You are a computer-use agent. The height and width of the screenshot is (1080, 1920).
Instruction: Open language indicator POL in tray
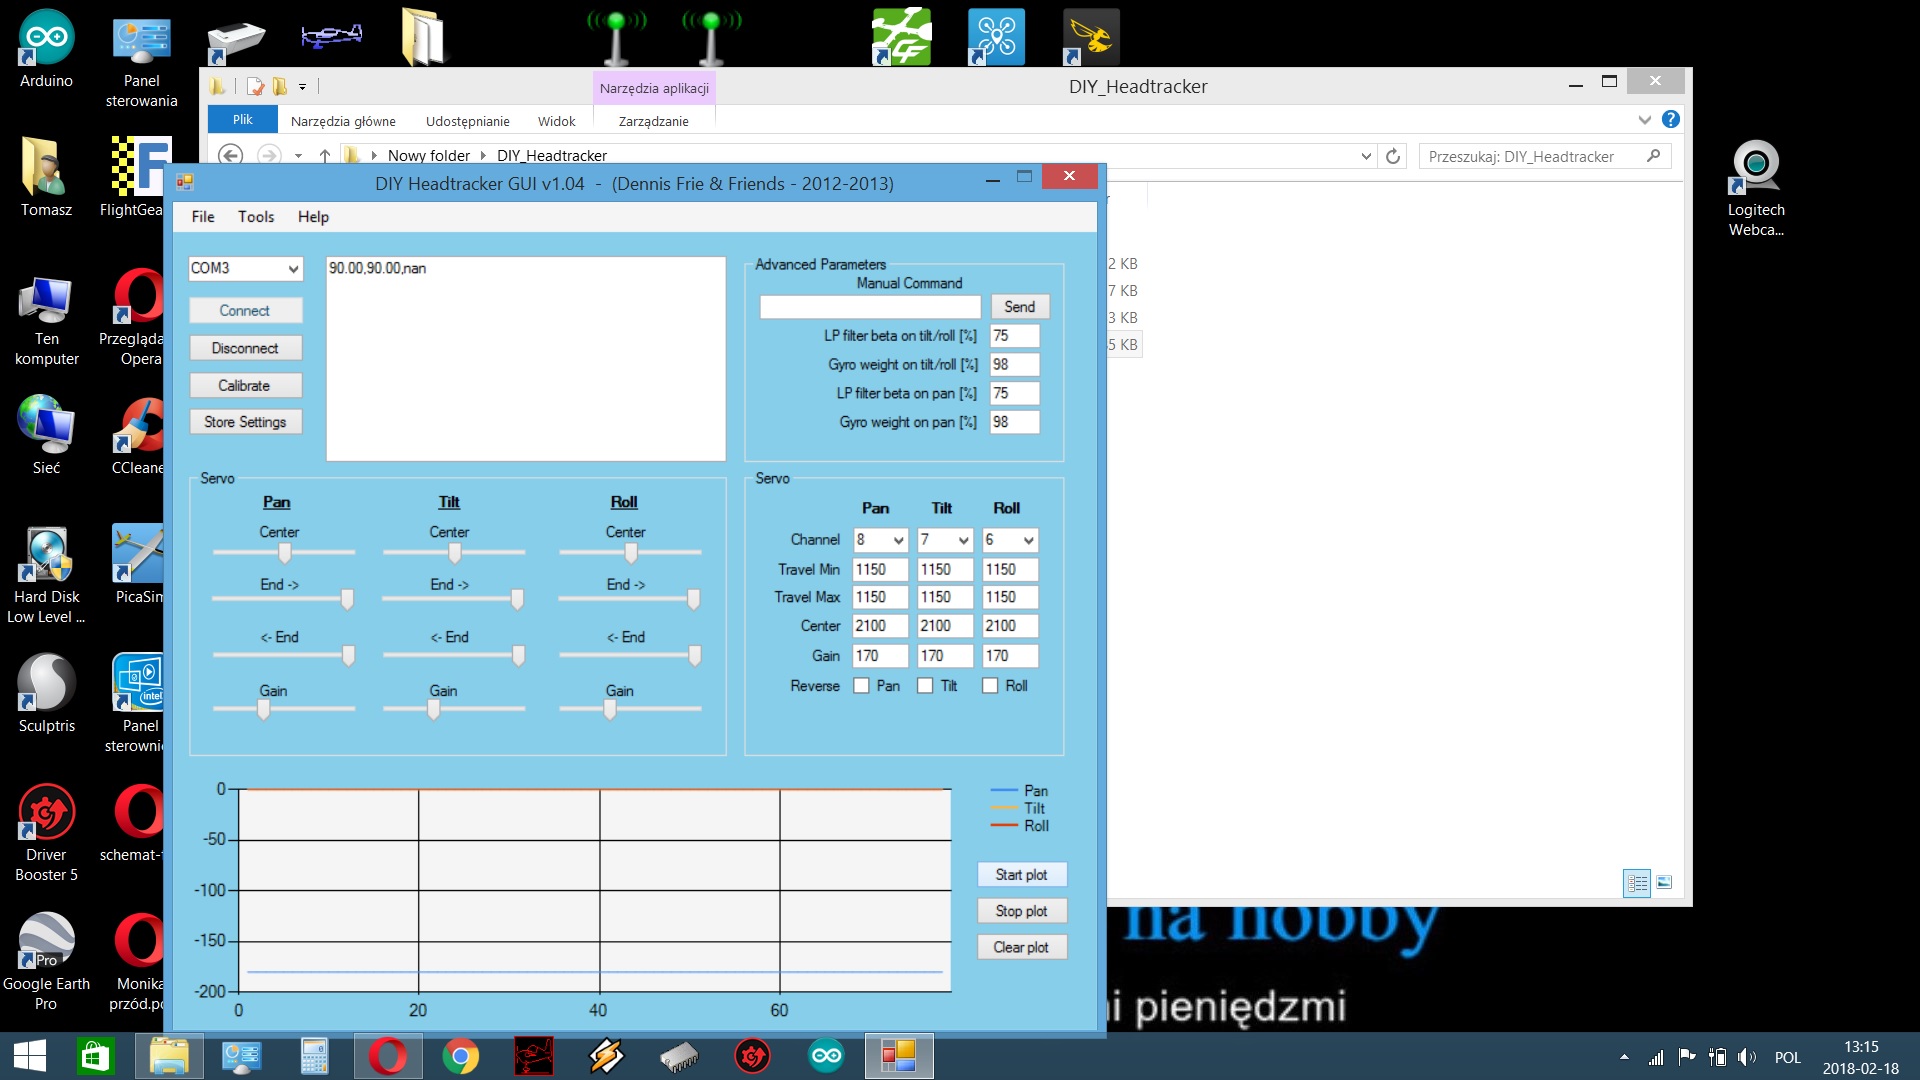pos(1788,1057)
